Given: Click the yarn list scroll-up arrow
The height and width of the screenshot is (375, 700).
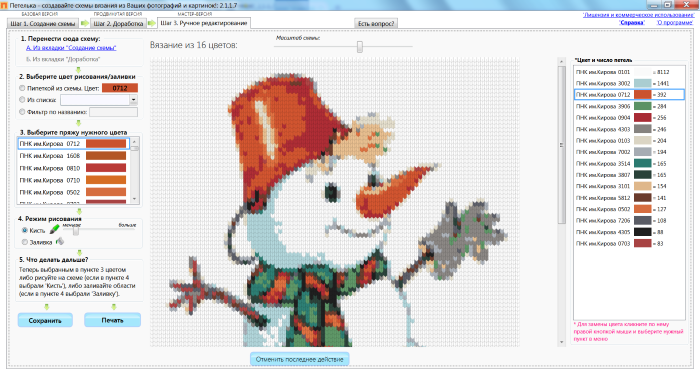Looking at the screenshot, I should [x=135, y=142].
